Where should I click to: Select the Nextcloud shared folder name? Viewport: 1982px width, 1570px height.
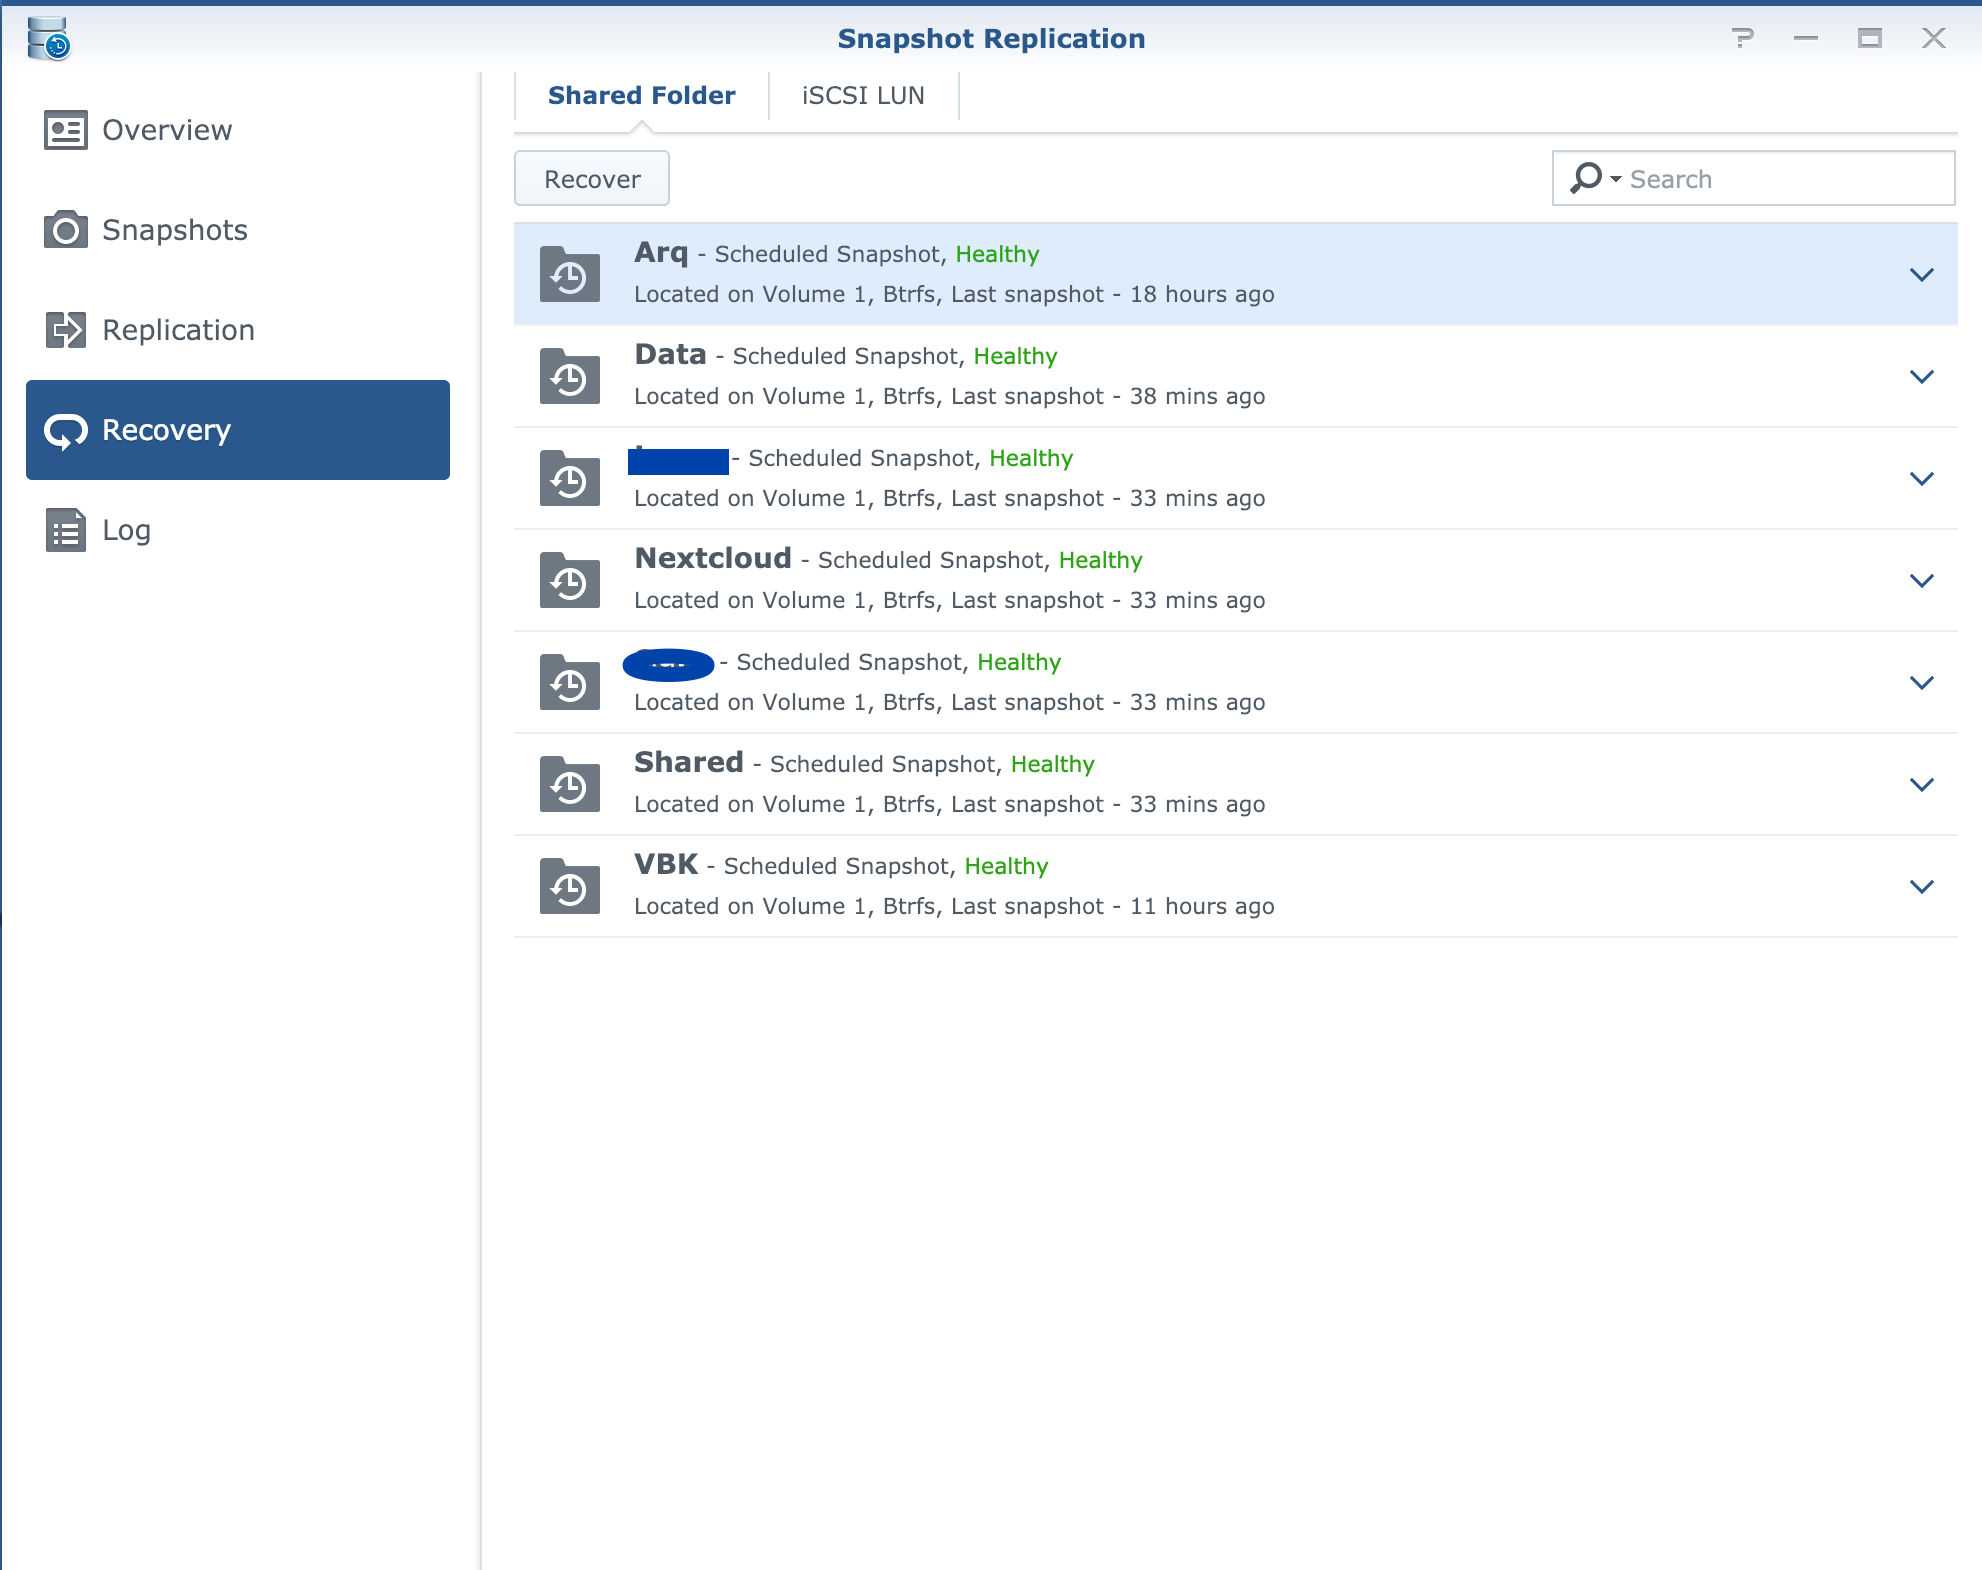pos(713,558)
